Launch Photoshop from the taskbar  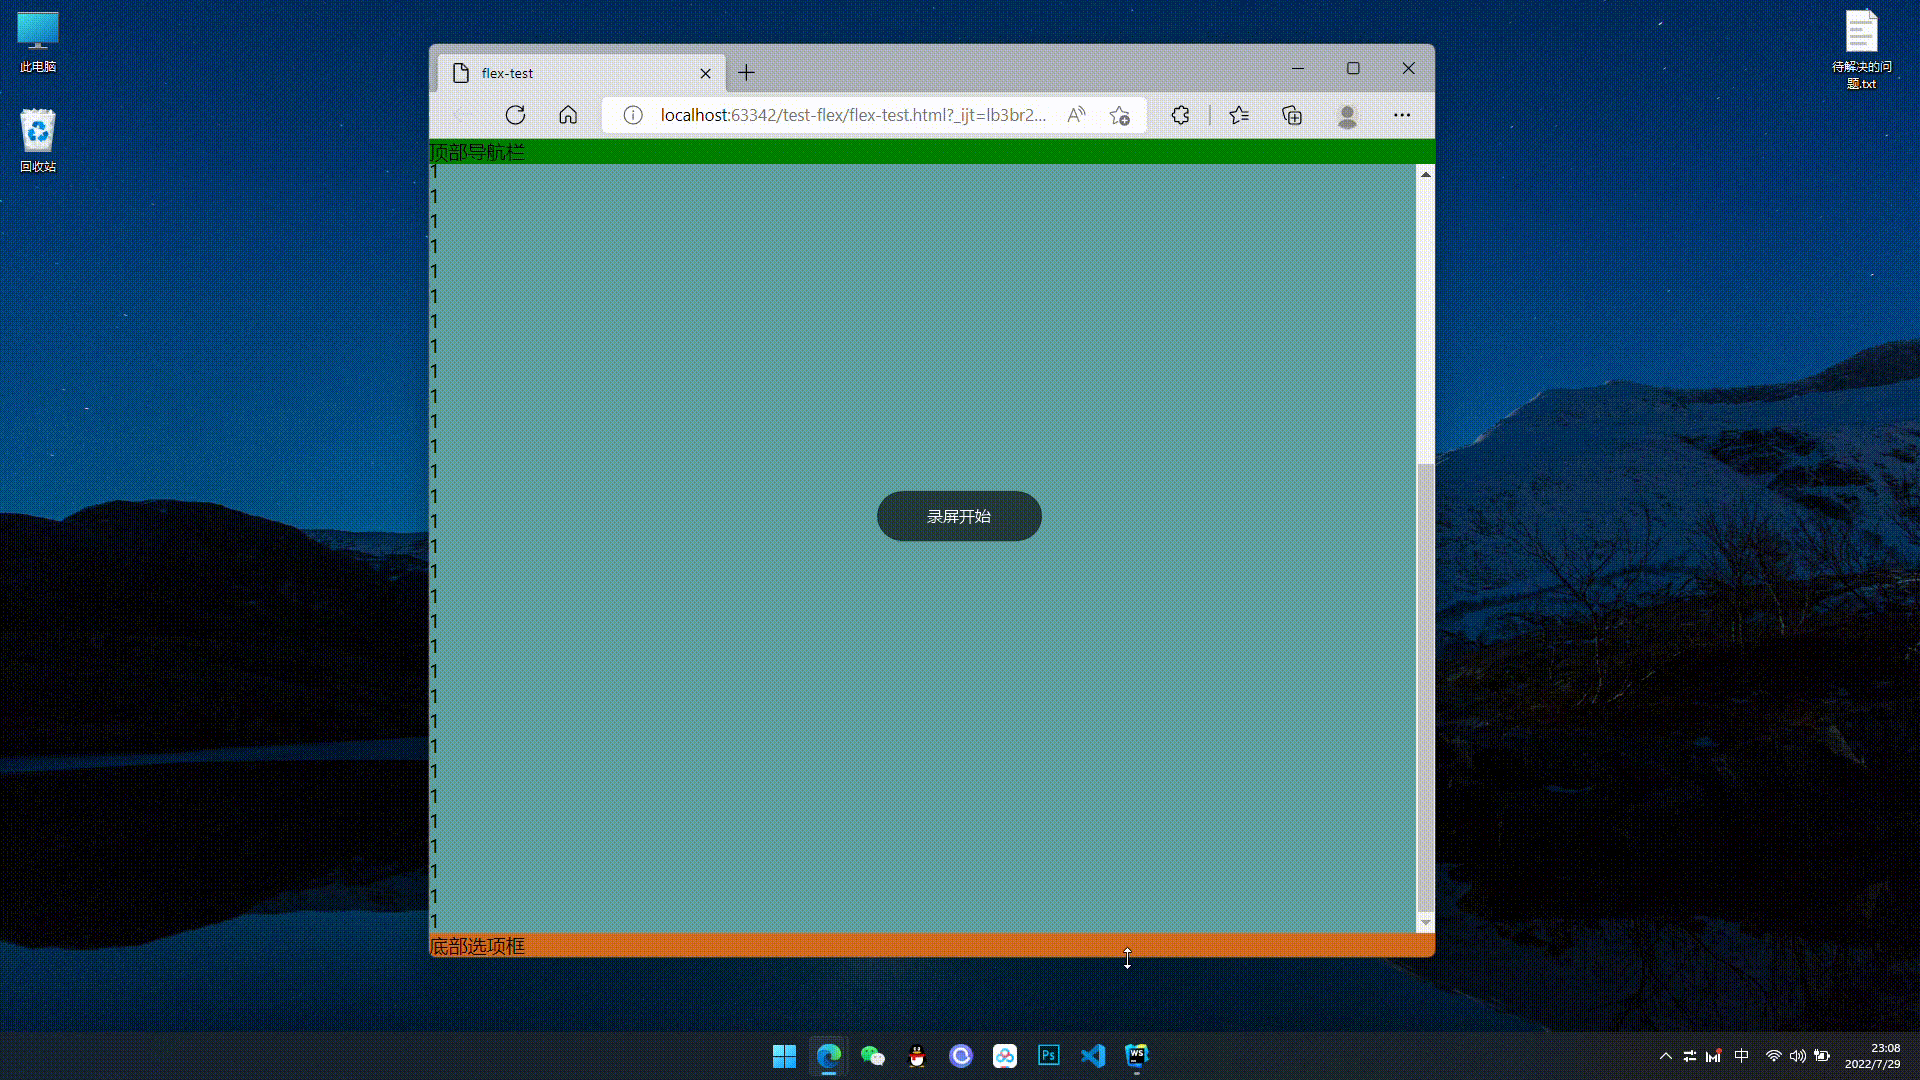click(x=1048, y=1055)
